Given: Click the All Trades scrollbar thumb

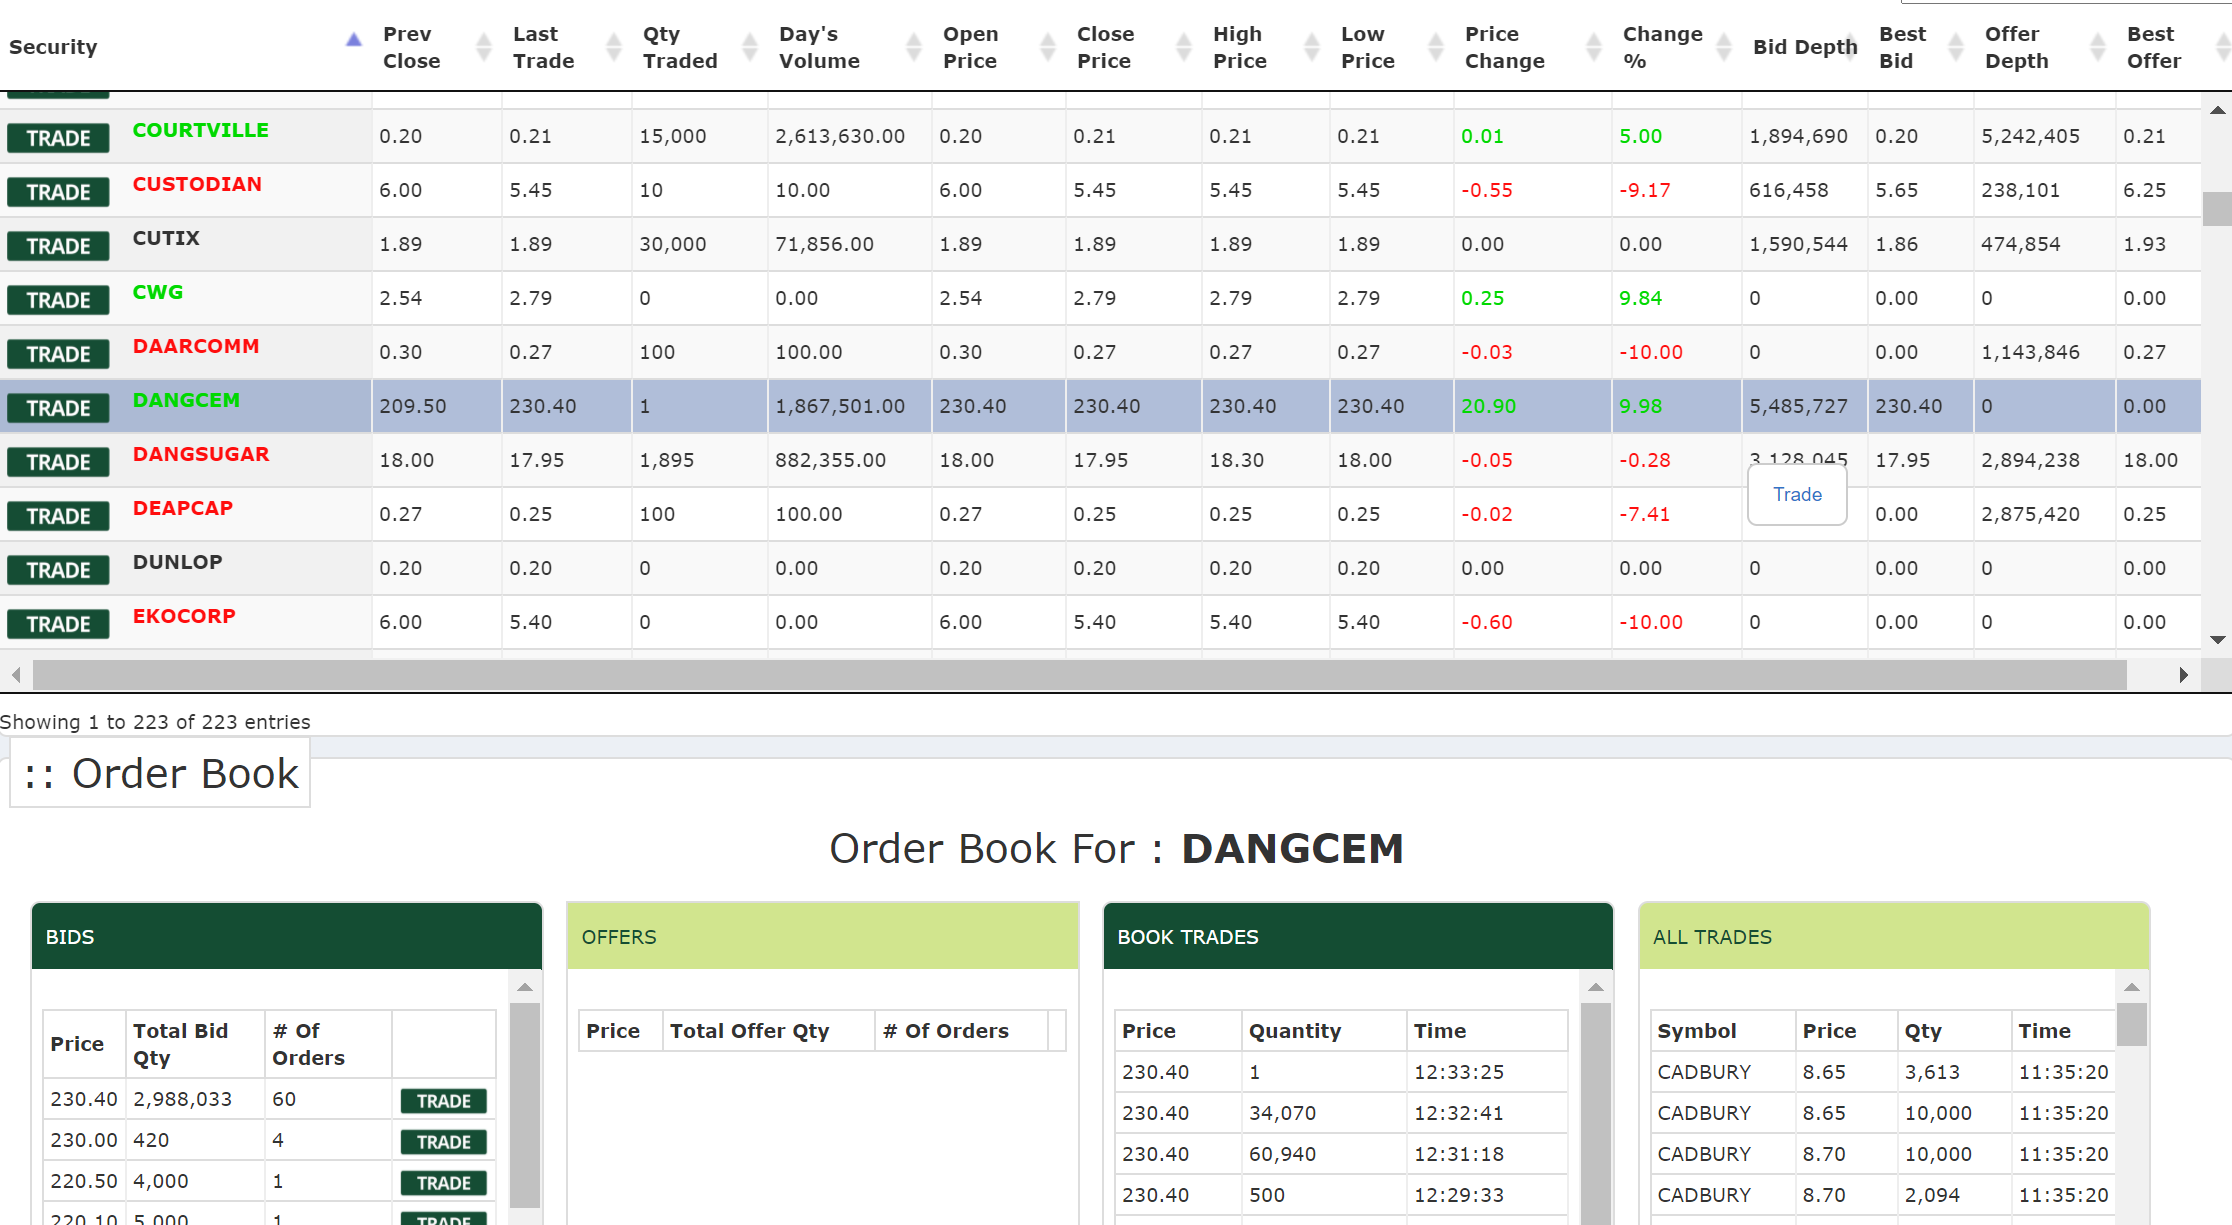Looking at the screenshot, I should 2132,1024.
